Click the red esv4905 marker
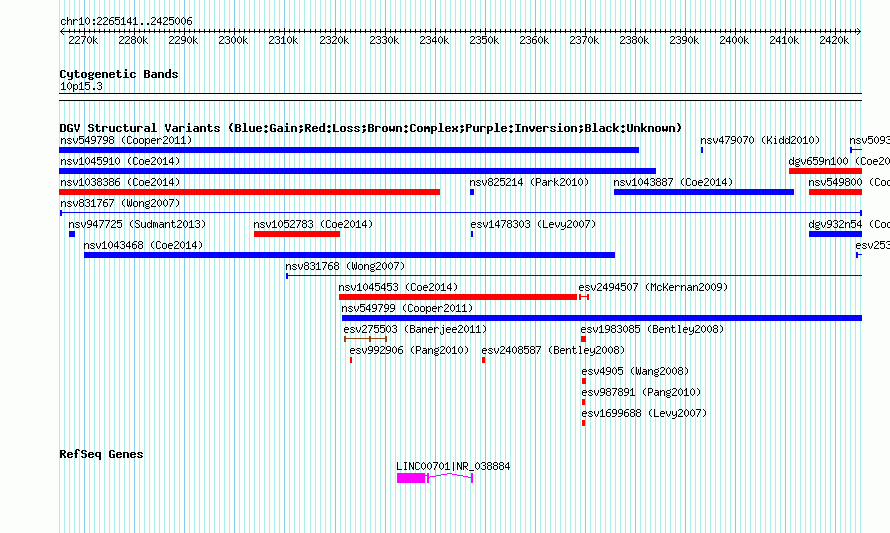890x533 pixels. click(583, 381)
